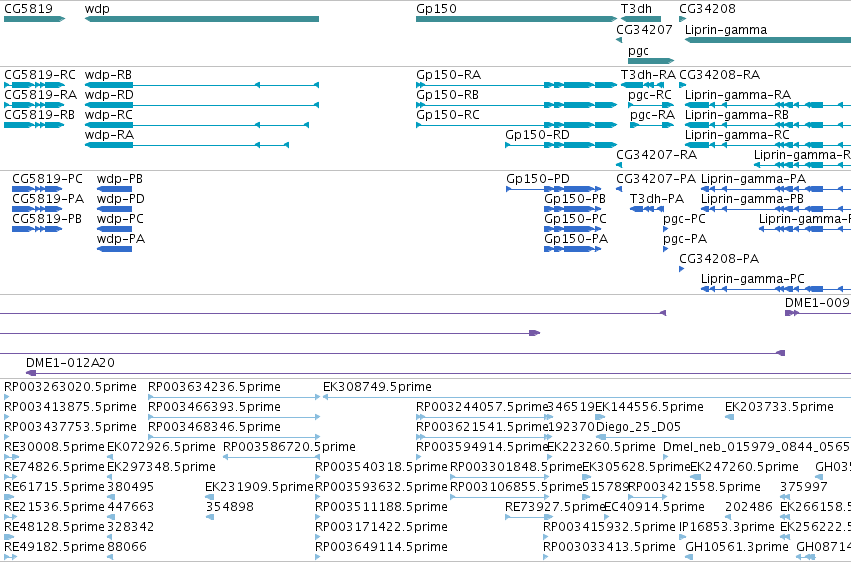Click the wdp gene bar

pyautogui.click(x=202, y=19)
